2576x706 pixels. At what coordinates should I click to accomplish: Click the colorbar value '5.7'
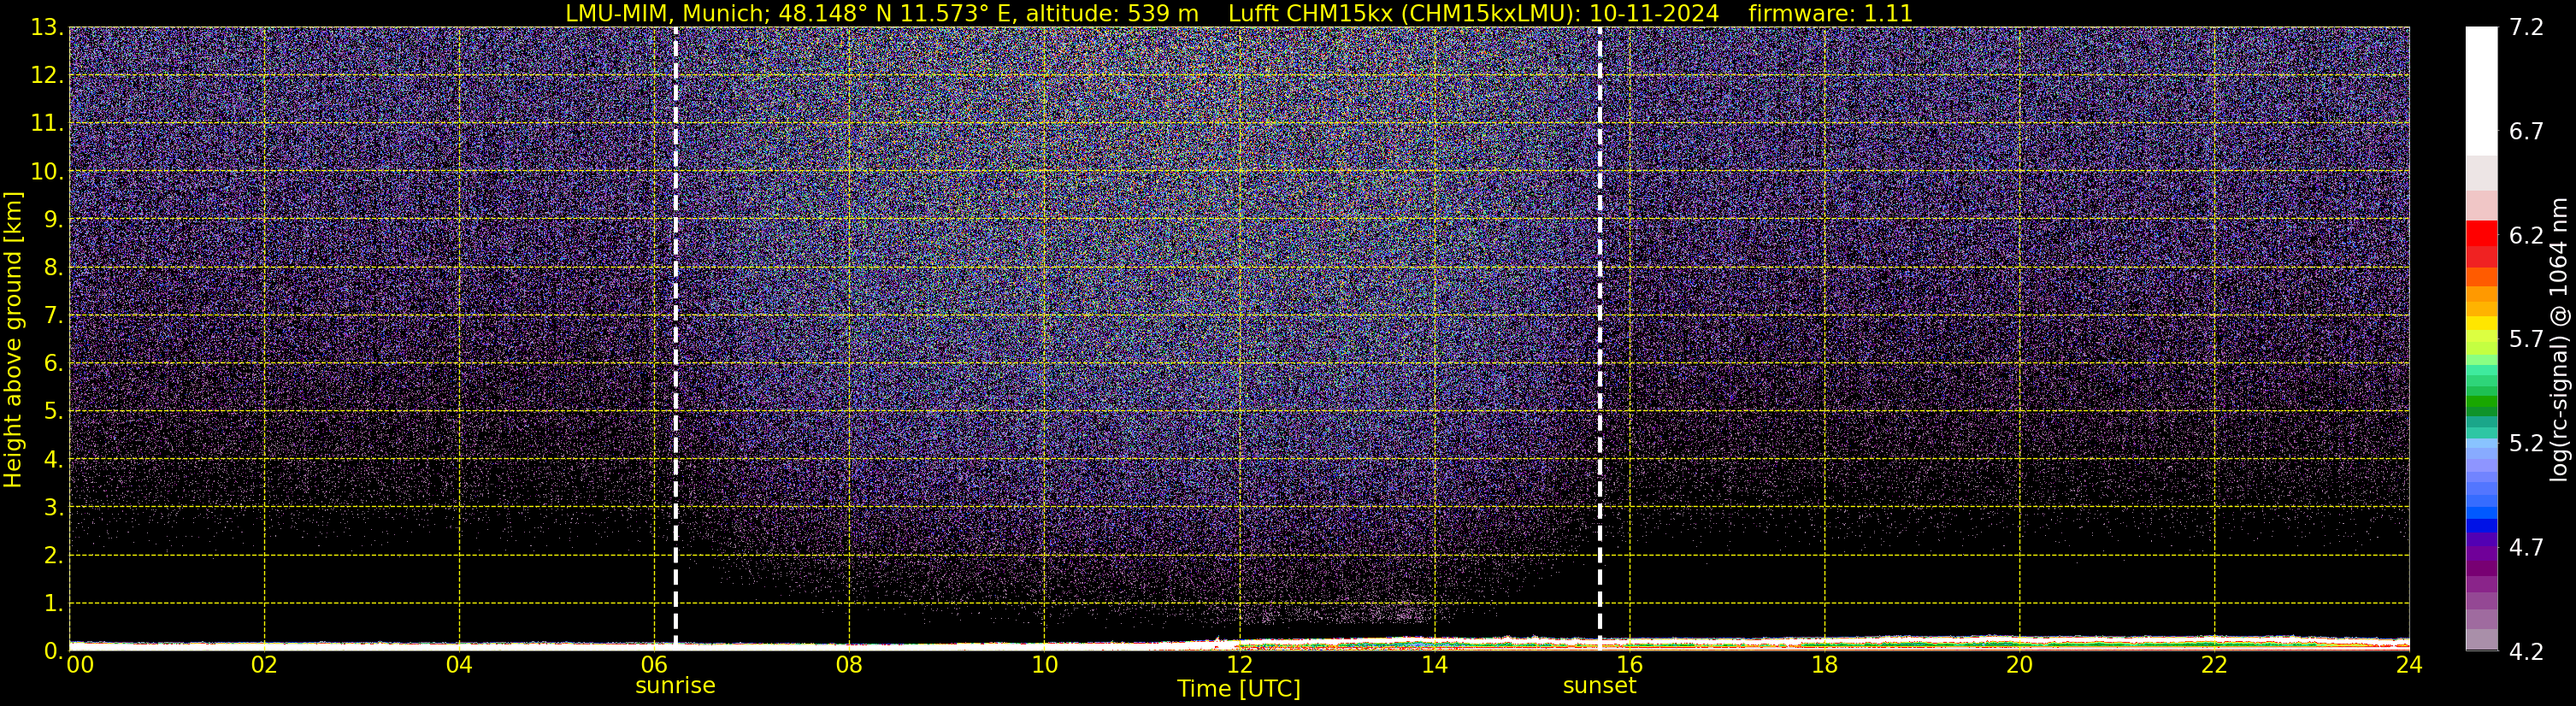pos(2526,340)
